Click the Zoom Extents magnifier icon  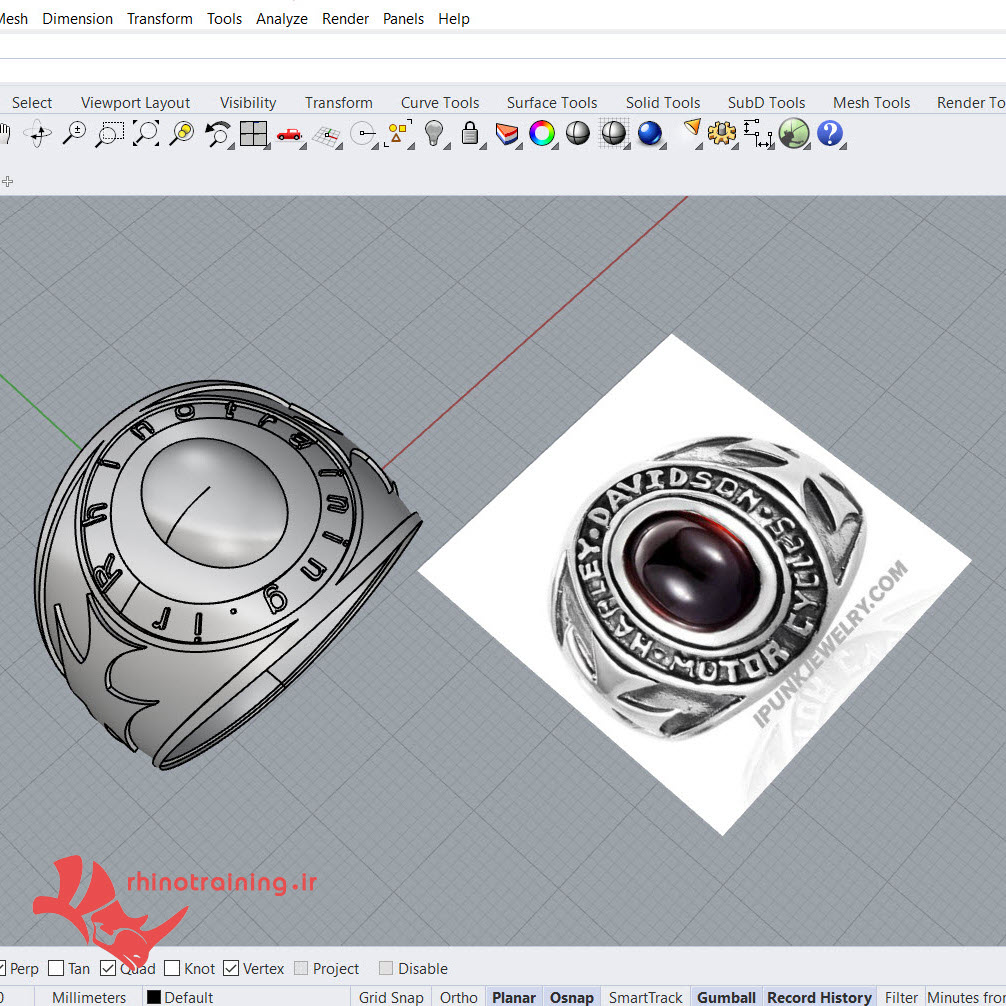(x=146, y=133)
